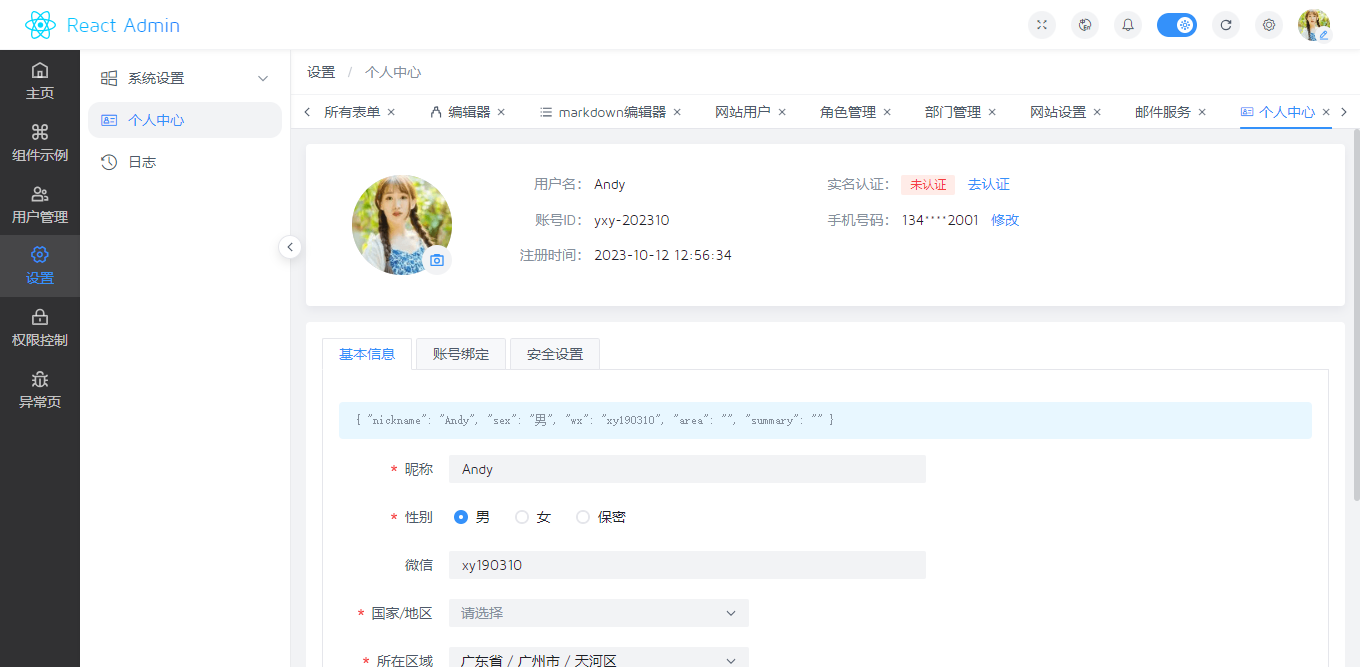Choose the 保密 gender option
The width and height of the screenshot is (1360, 667).
click(x=583, y=517)
